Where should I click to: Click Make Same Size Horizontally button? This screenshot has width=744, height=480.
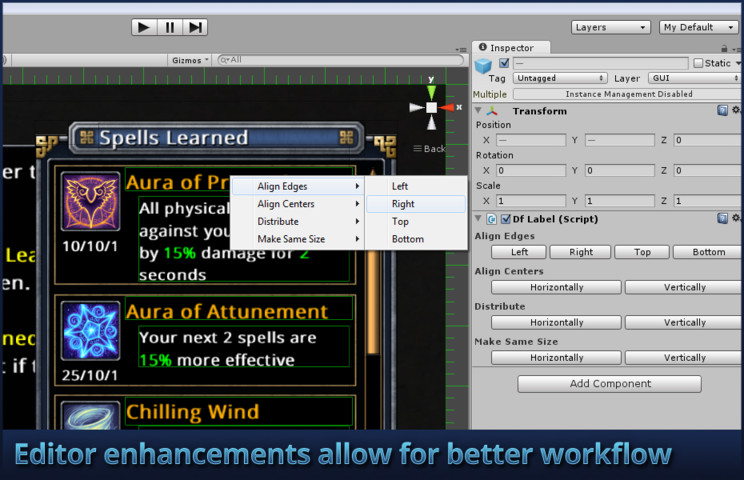(556, 358)
